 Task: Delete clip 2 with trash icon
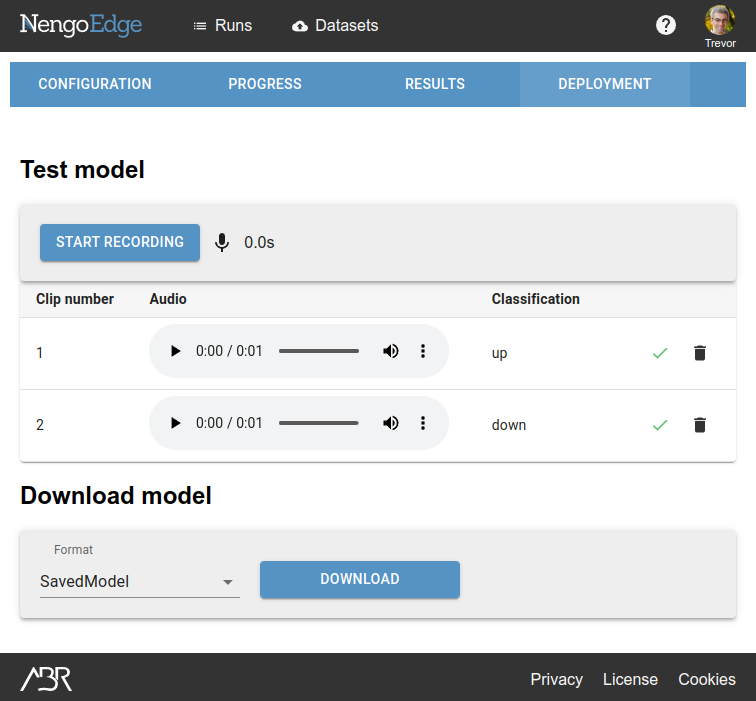tap(700, 425)
